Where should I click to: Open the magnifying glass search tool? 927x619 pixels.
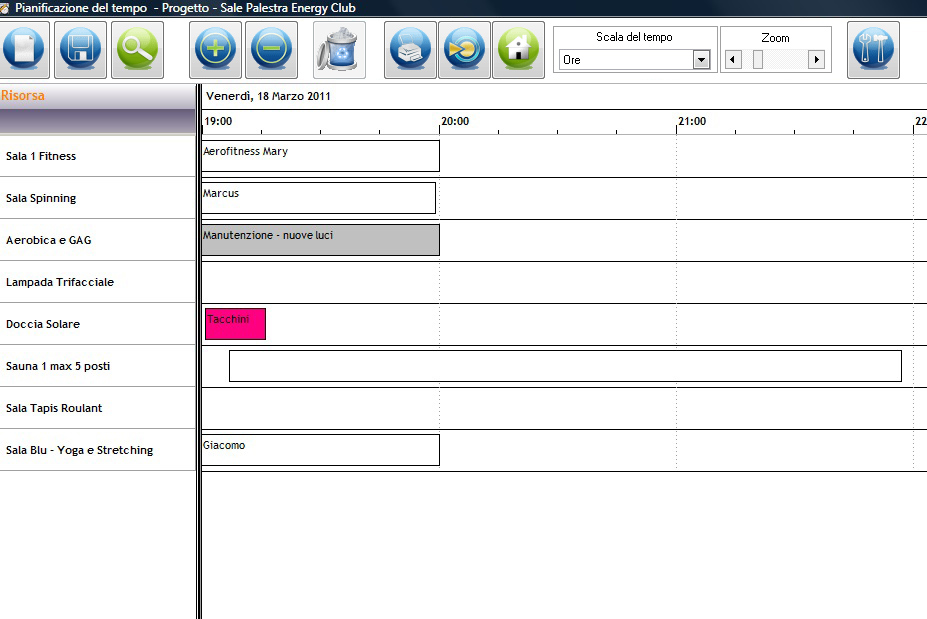point(137,50)
